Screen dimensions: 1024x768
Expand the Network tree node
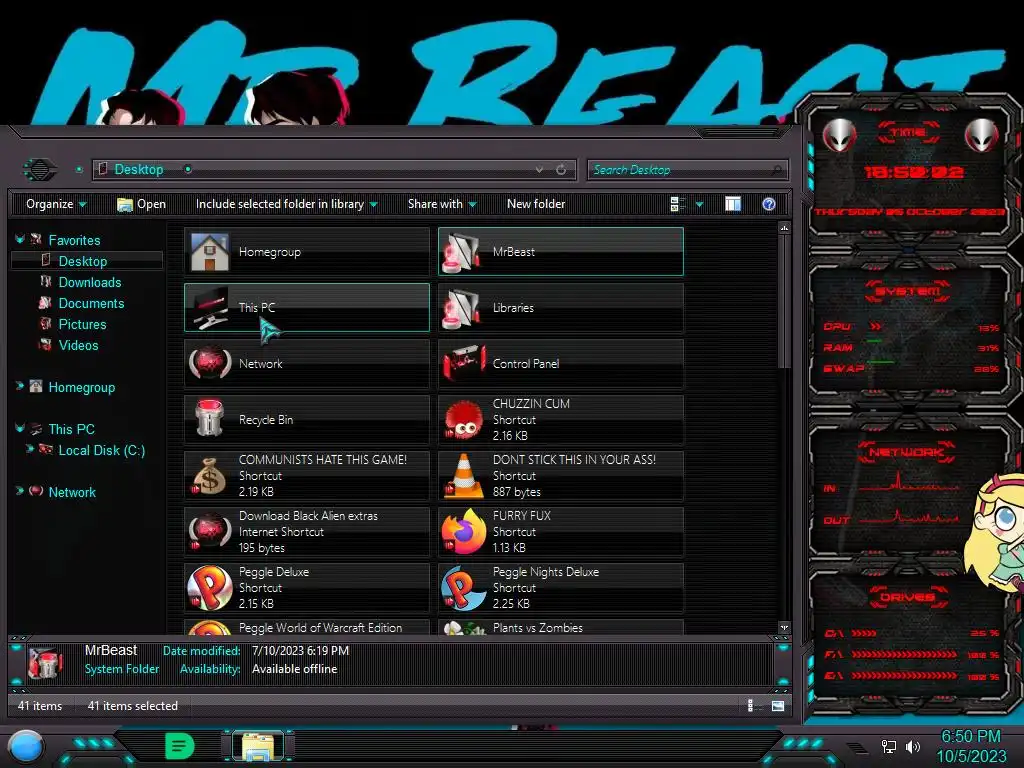point(20,490)
